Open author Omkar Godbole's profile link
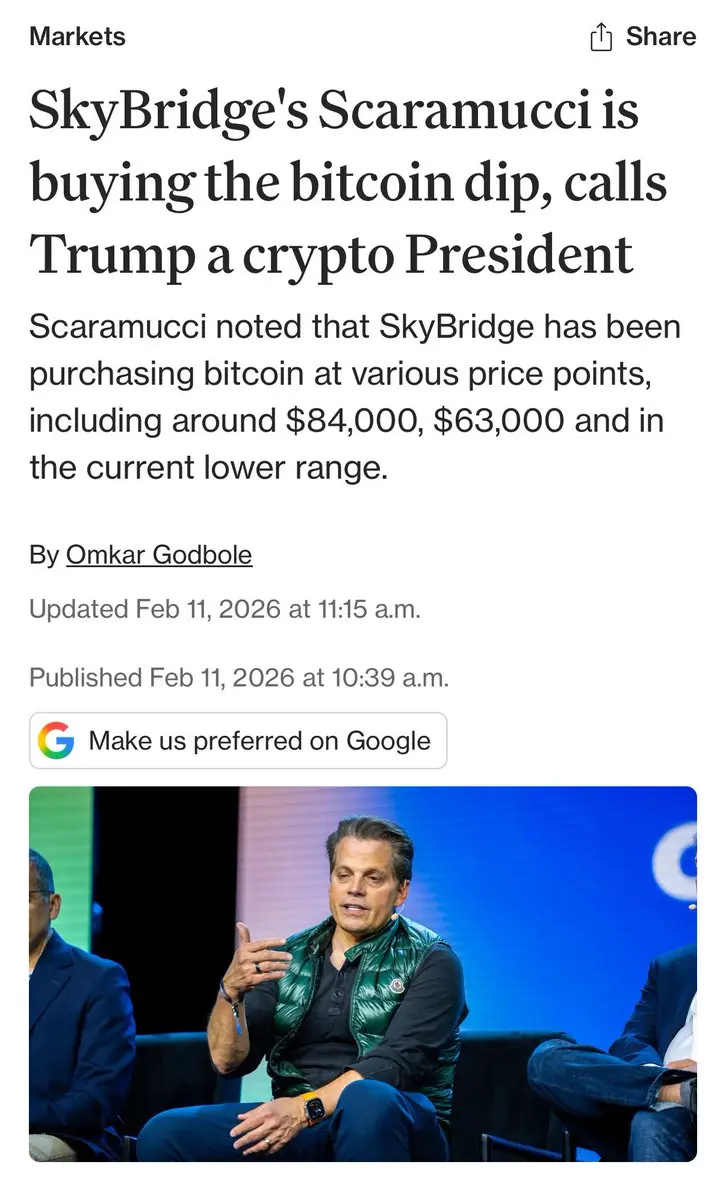This screenshot has width=726, height=1200. [159, 554]
